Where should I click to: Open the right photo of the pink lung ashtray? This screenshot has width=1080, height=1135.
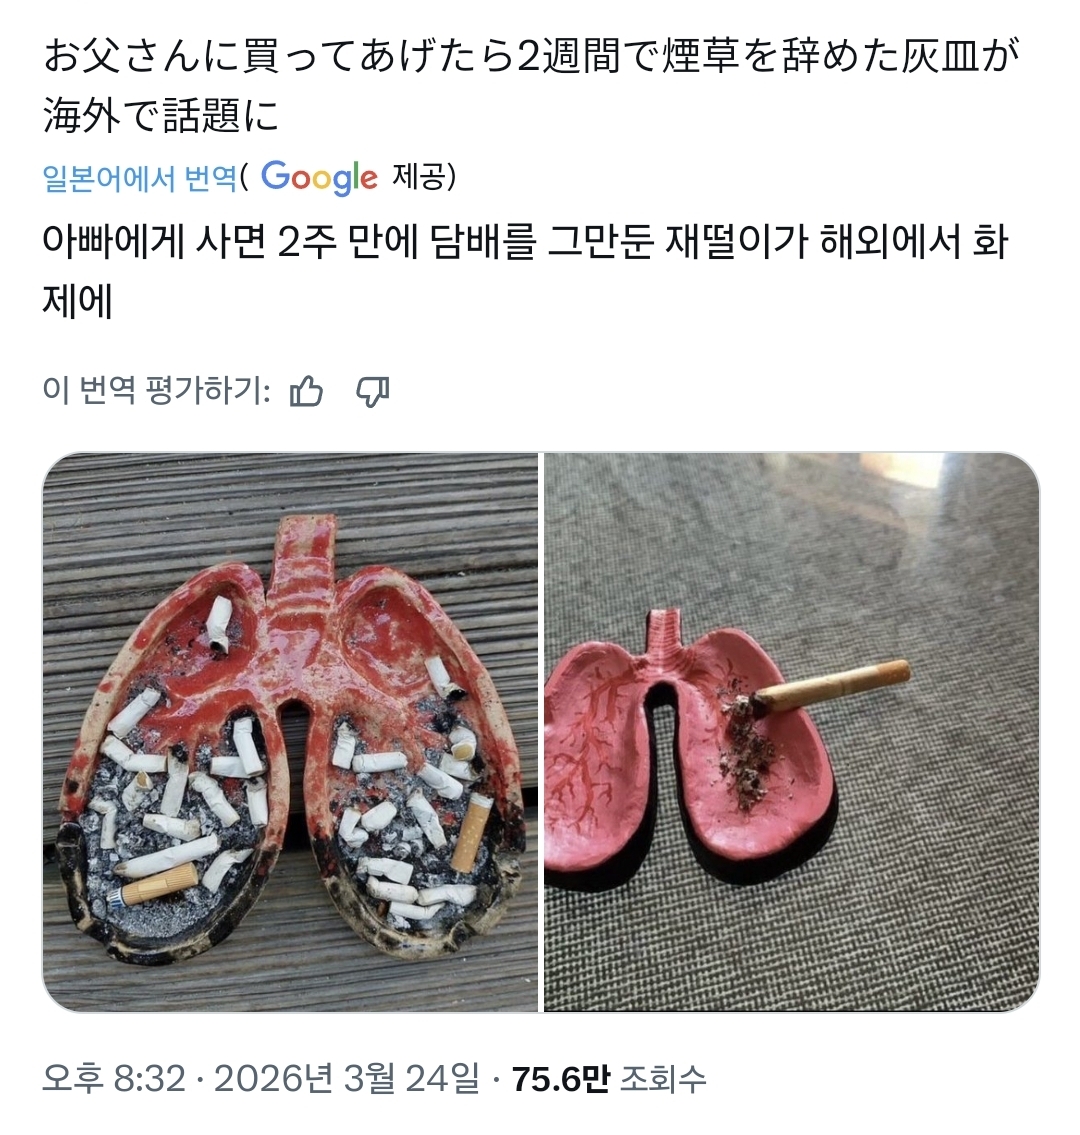point(791,732)
